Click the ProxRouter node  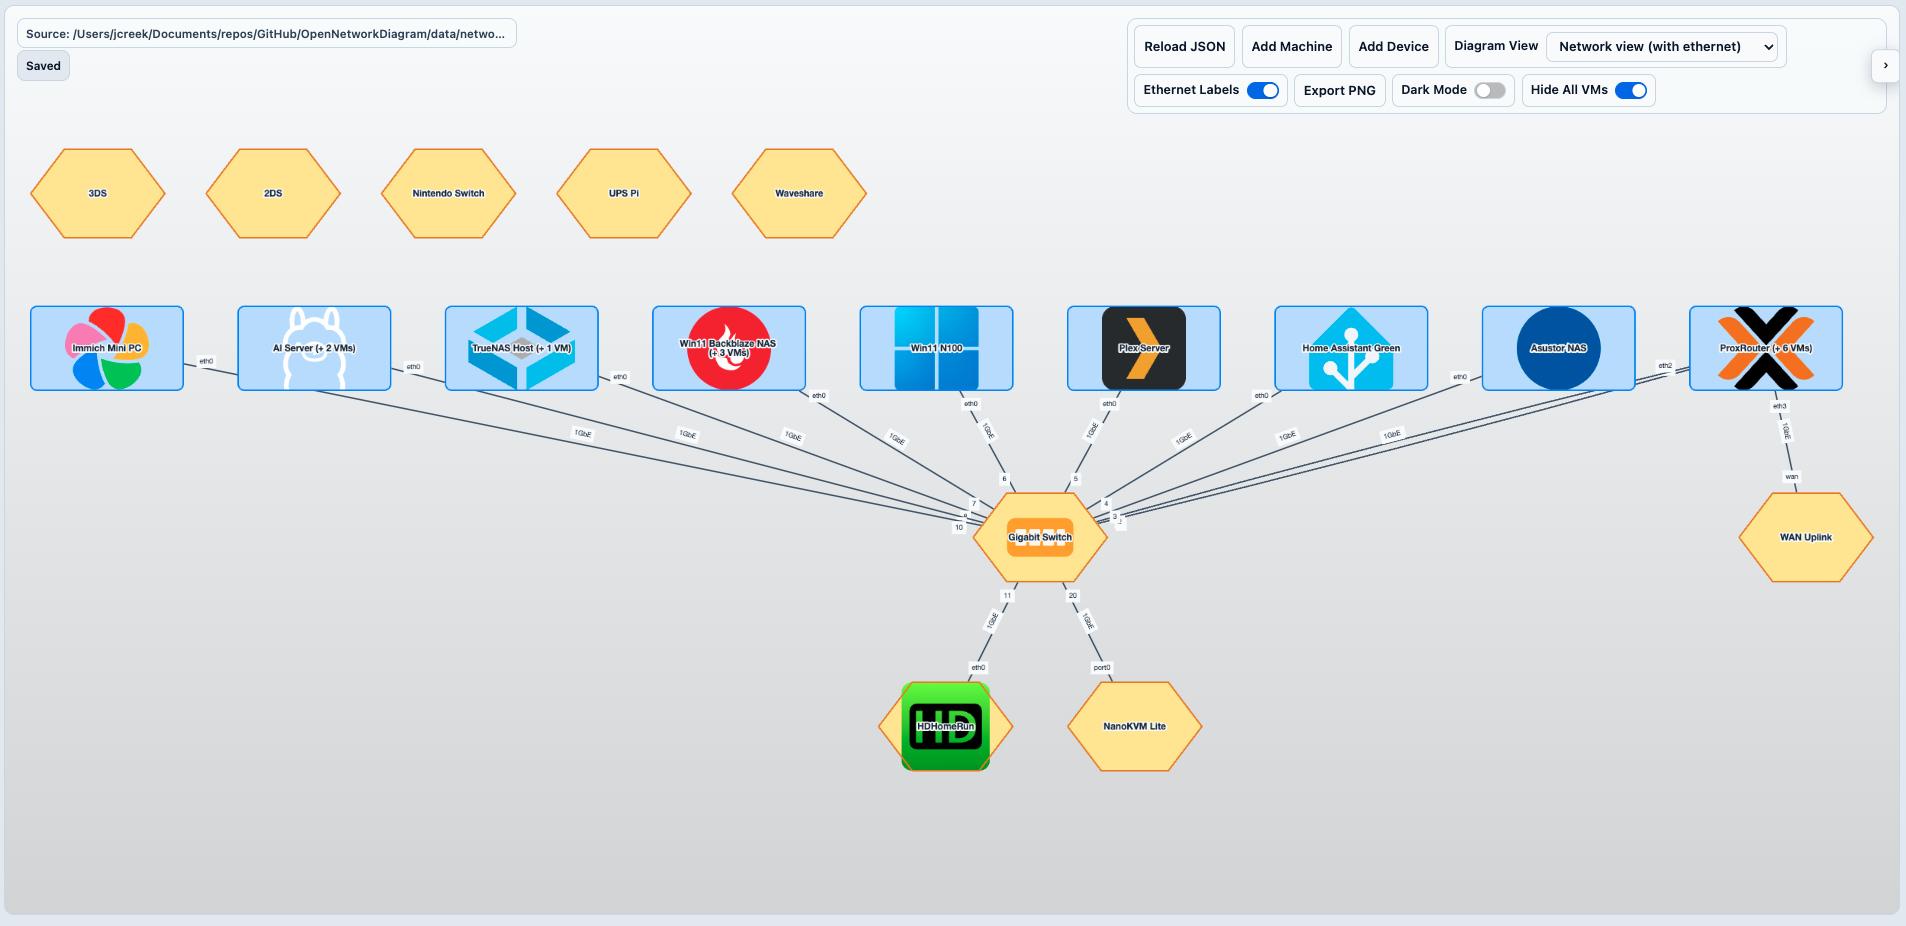click(x=1766, y=348)
